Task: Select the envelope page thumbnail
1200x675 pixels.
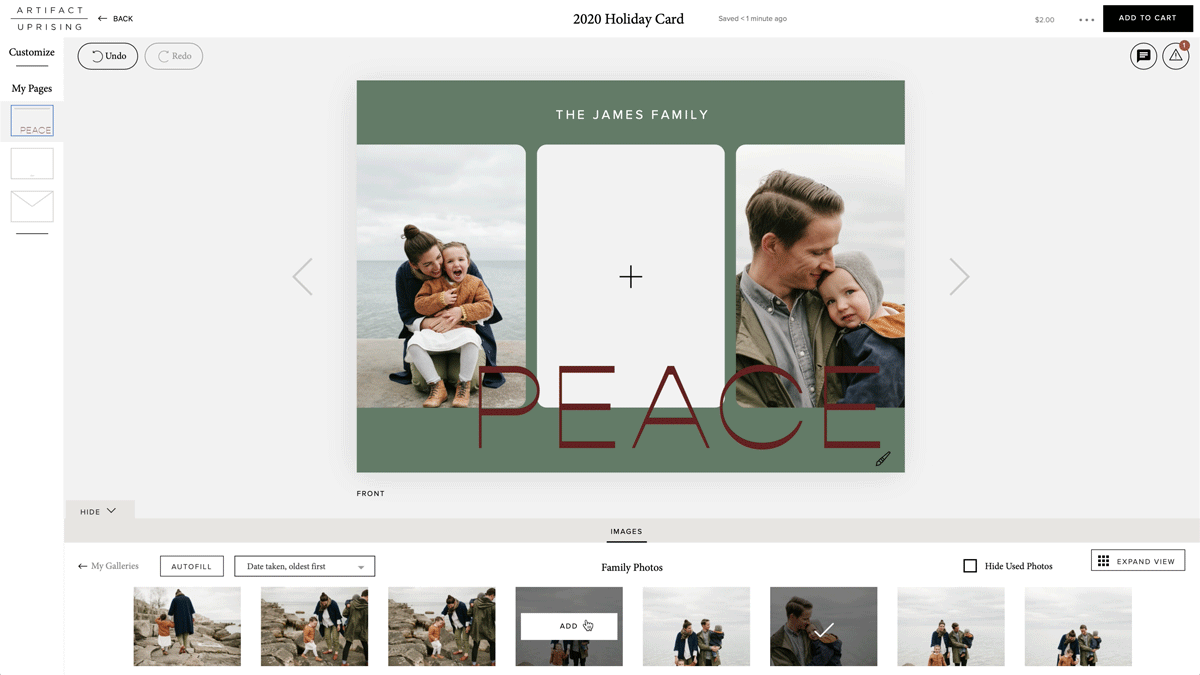Action: [32, 207]
